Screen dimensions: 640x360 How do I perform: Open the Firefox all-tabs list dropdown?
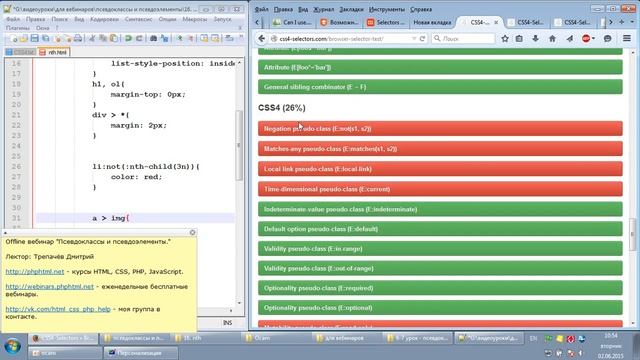coord(632,22)
